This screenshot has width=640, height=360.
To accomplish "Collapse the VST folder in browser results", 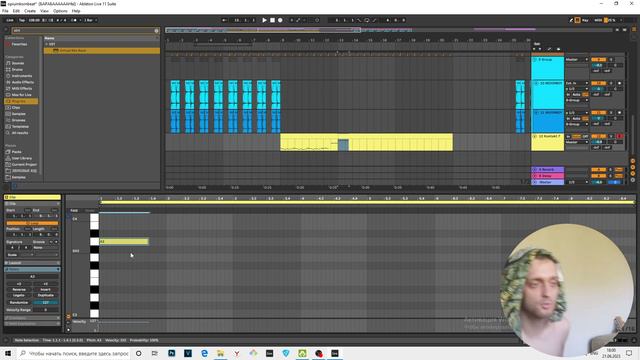I will (47, 44).
